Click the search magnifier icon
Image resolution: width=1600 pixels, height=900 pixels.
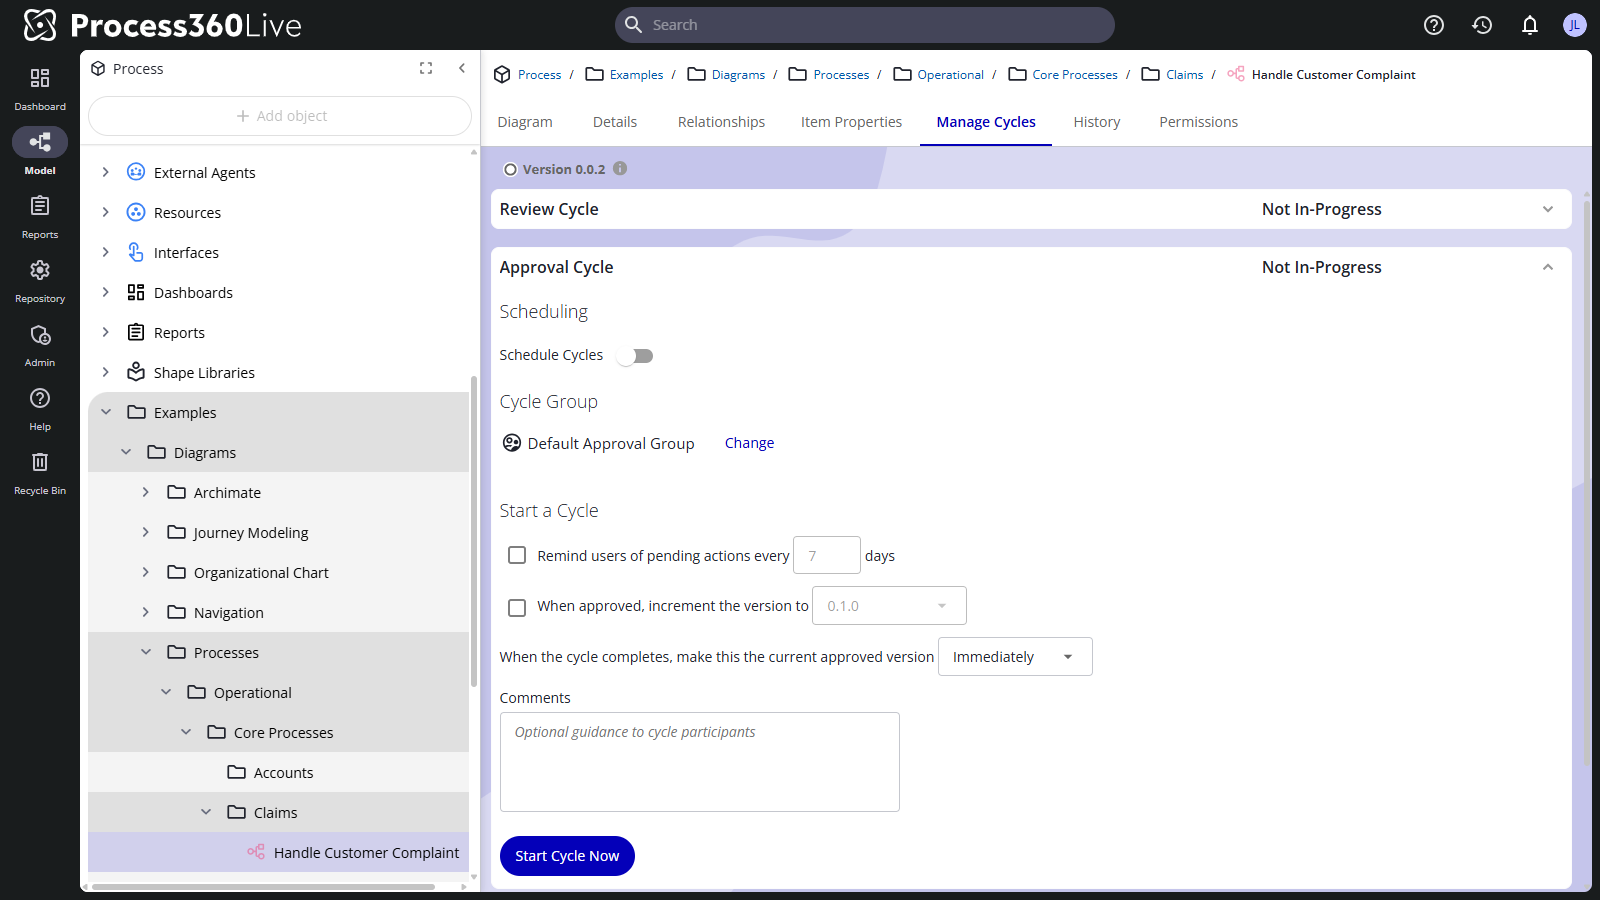click(633, 25)
